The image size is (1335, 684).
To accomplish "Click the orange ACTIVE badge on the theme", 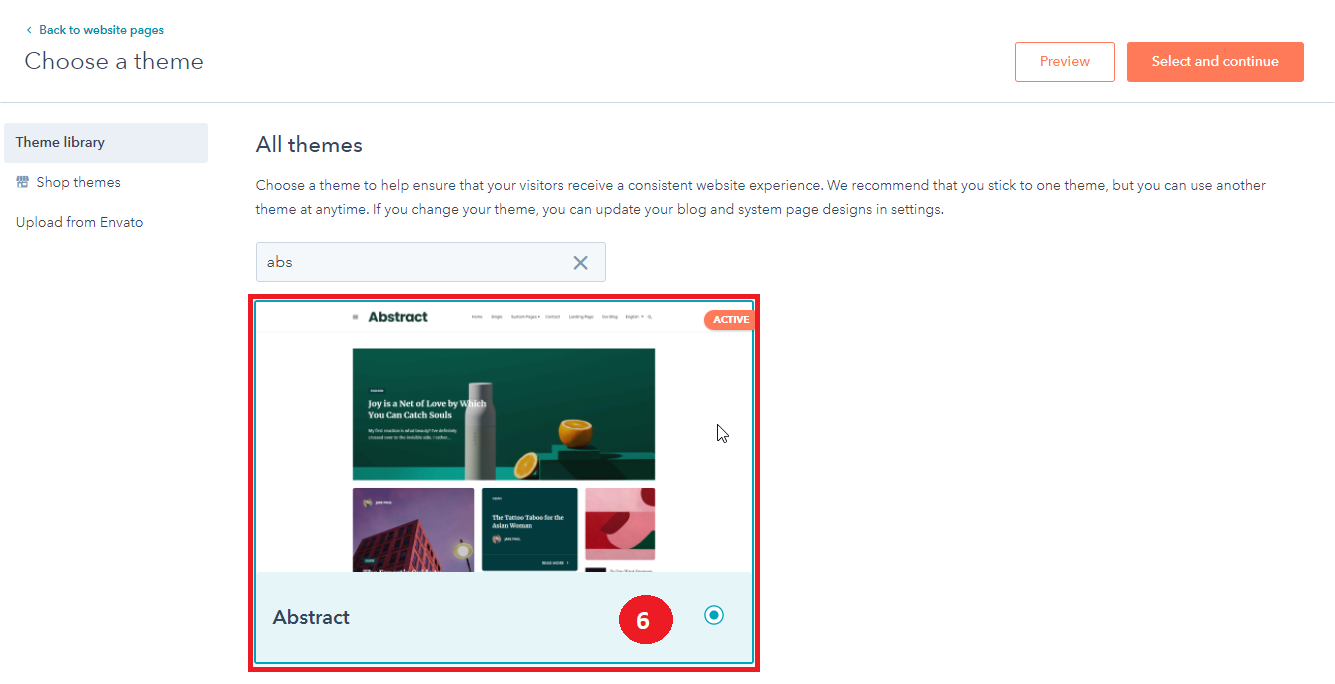I will pyautogui.click(x=729, y=320).
